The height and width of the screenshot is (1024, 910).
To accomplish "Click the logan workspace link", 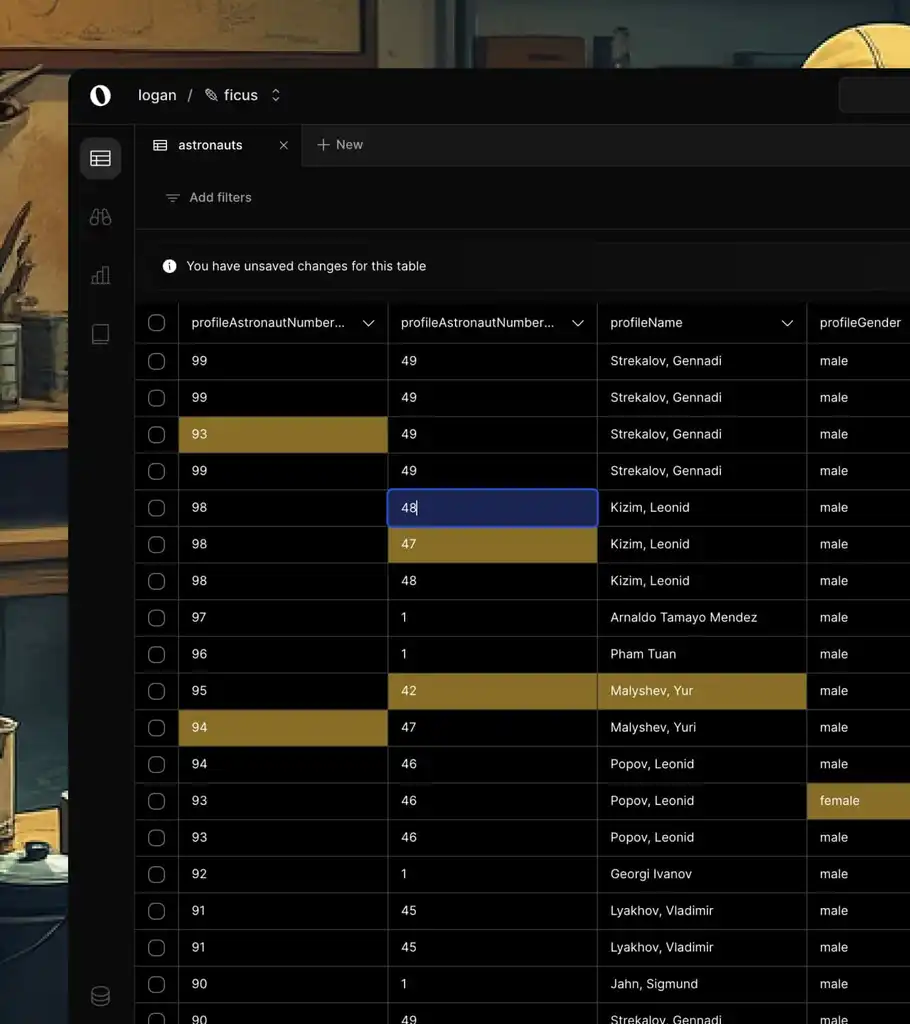I will [157, 96].
